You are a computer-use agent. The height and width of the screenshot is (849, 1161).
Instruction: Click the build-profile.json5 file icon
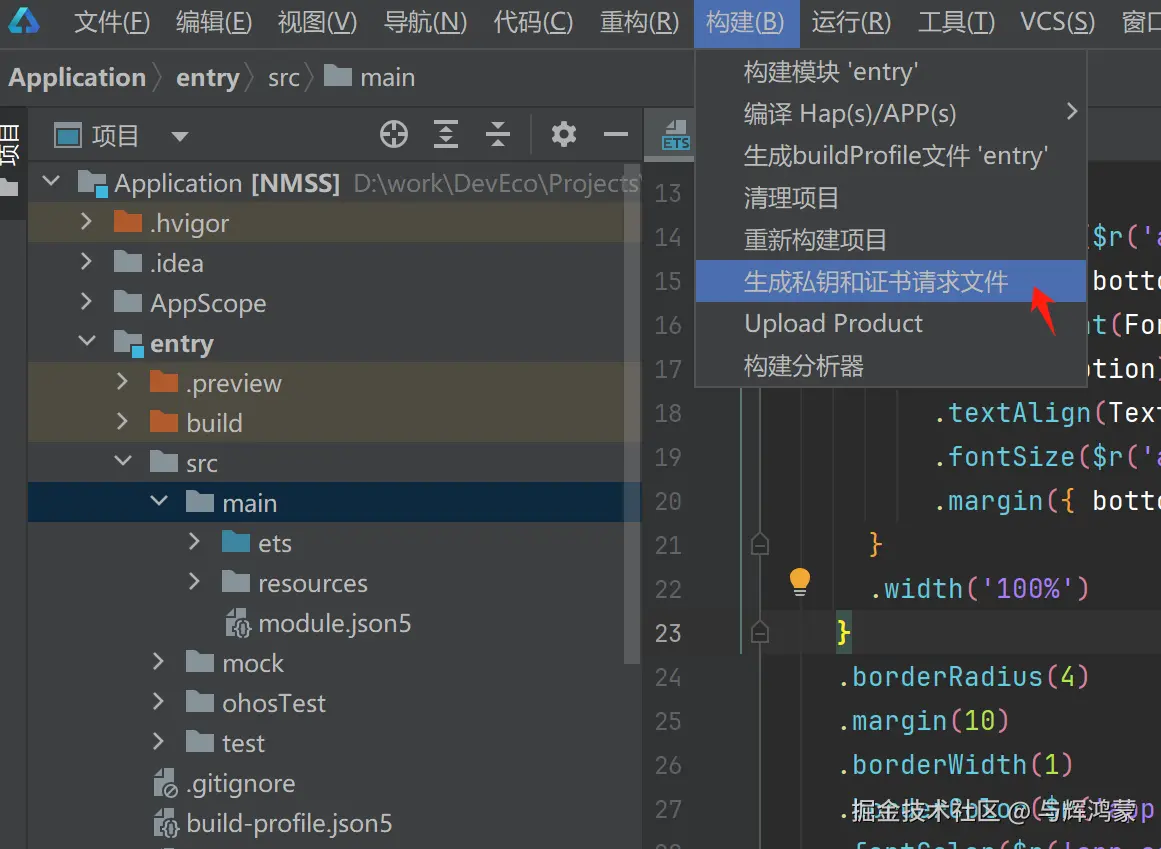click(166, 823)
